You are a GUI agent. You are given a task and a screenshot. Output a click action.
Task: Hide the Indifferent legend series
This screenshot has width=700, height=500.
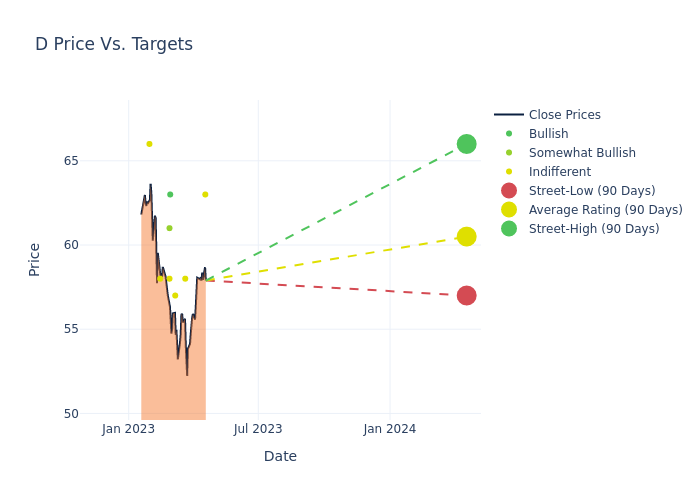[559, 172]
